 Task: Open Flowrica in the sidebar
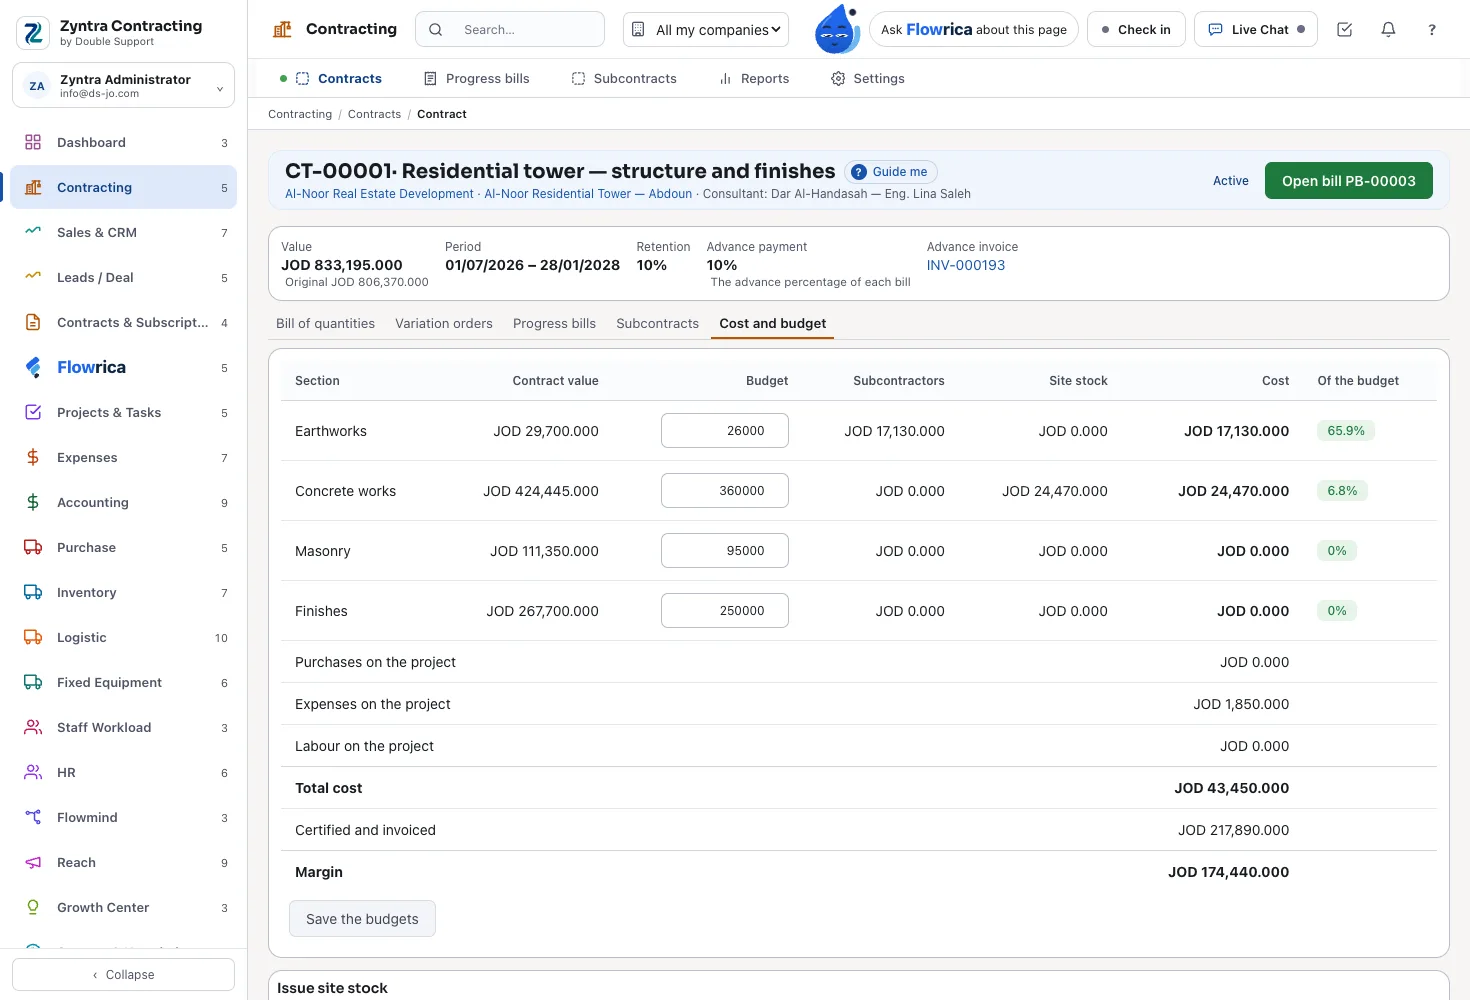(123, 367)
